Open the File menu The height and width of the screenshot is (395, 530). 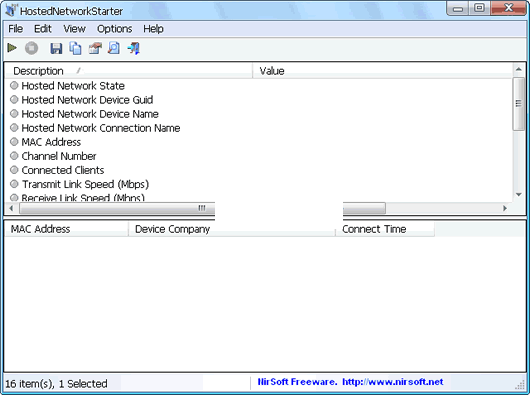coord(16,29)
